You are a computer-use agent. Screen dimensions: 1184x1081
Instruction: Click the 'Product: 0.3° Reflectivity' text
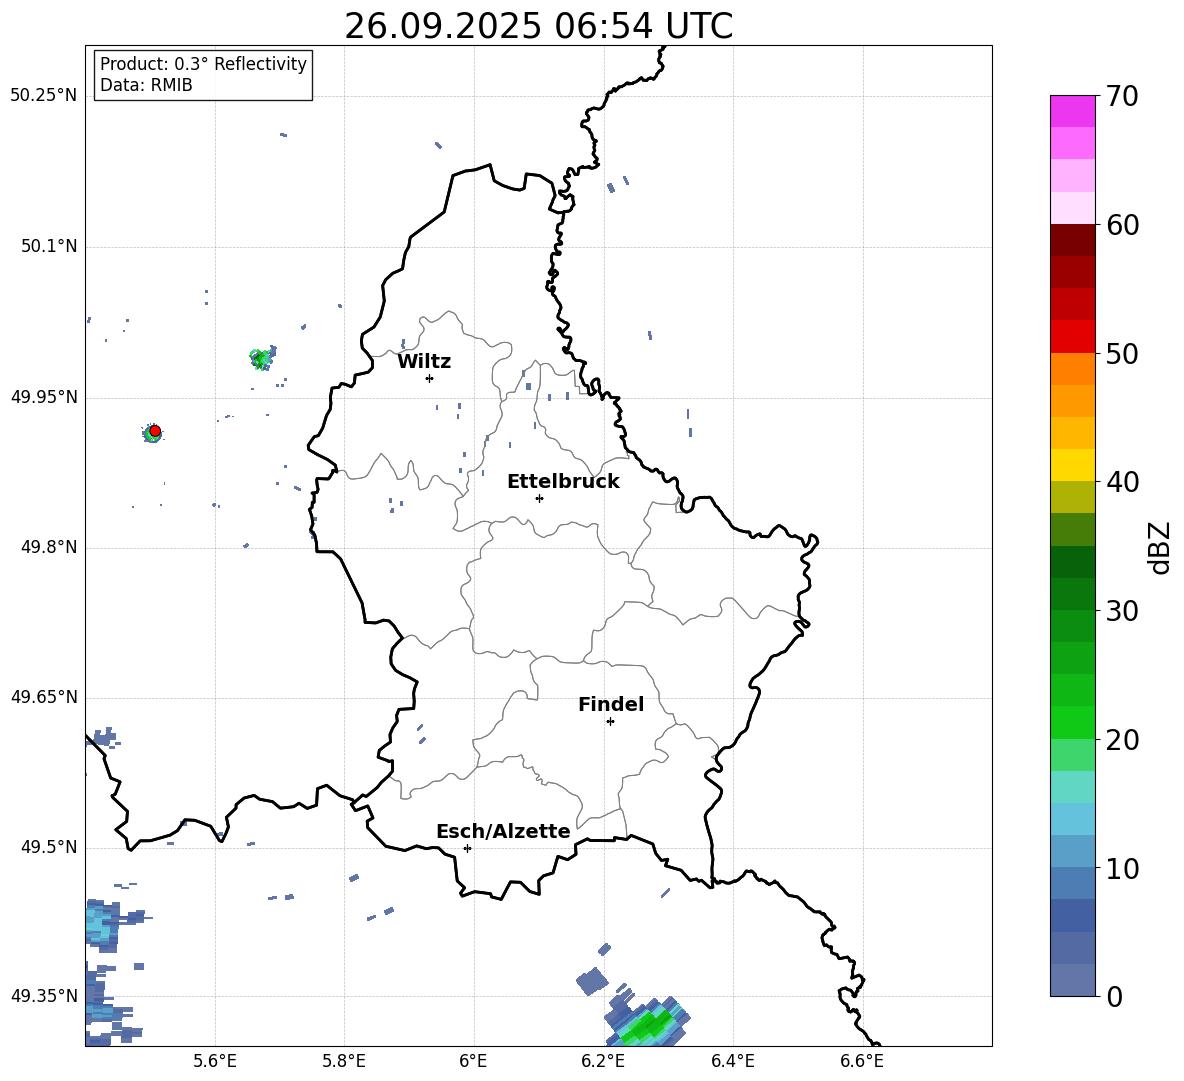[x=203, y=64]
